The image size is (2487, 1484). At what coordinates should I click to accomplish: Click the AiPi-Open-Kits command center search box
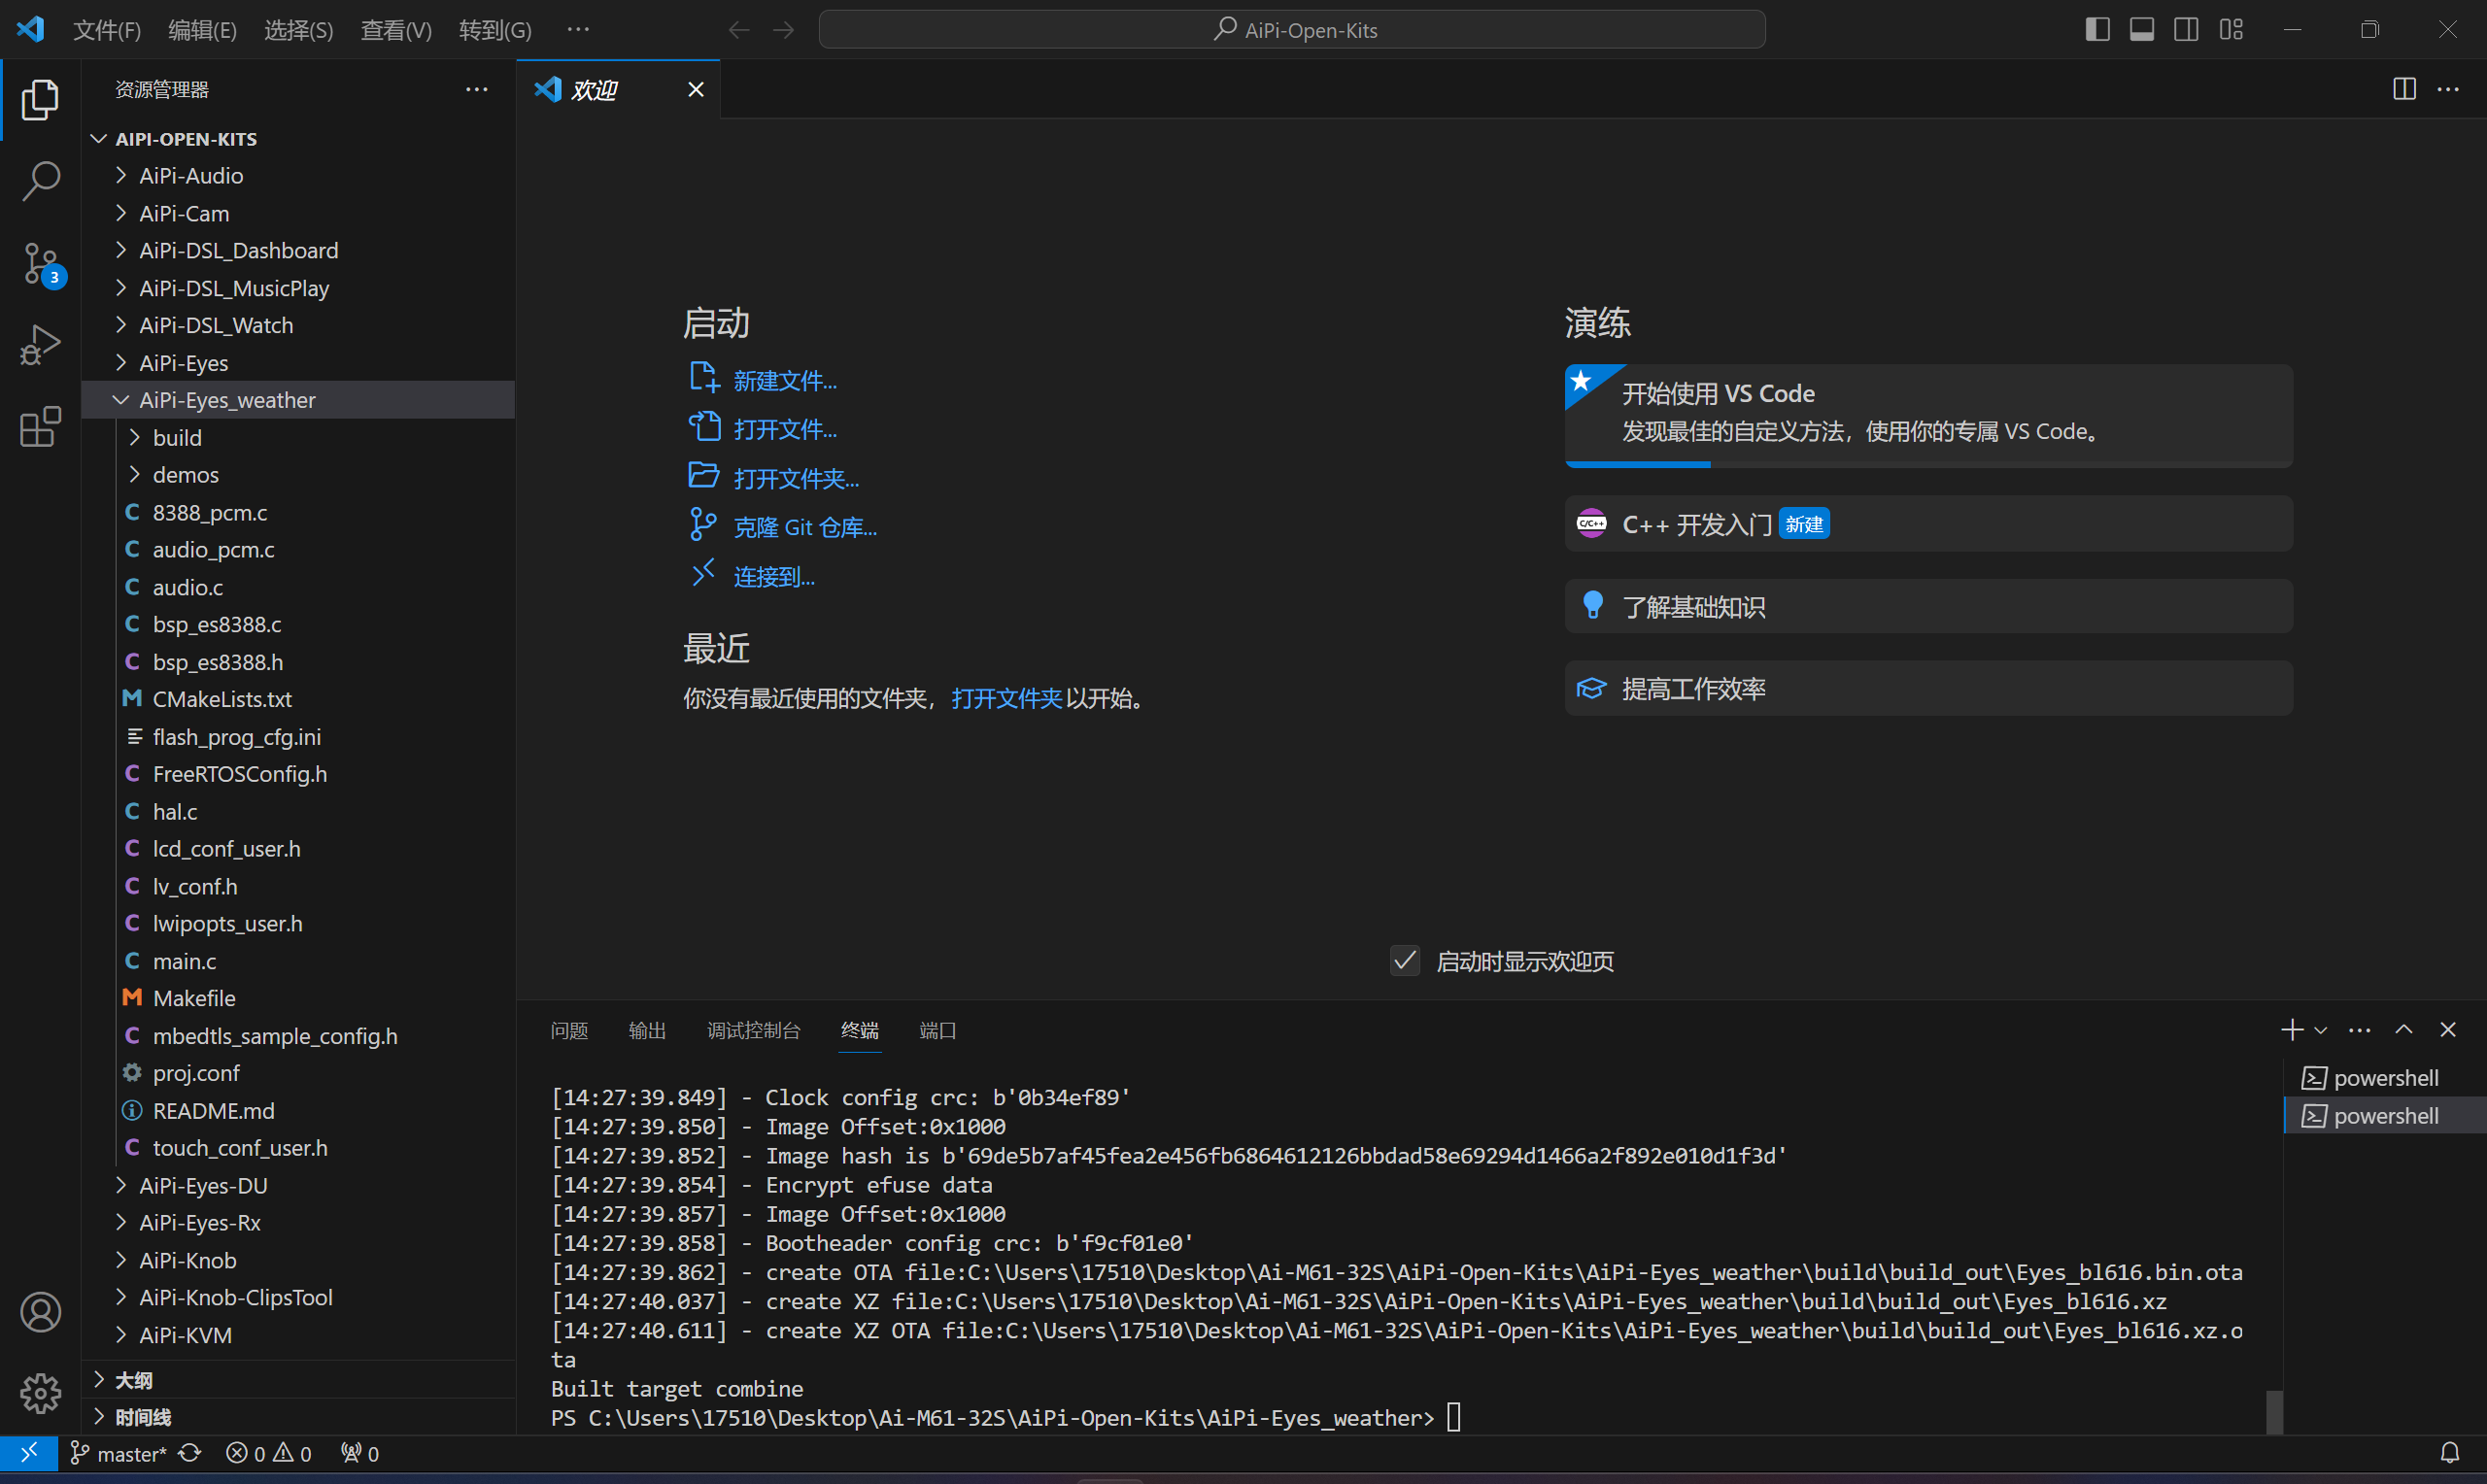(1292, 30)
